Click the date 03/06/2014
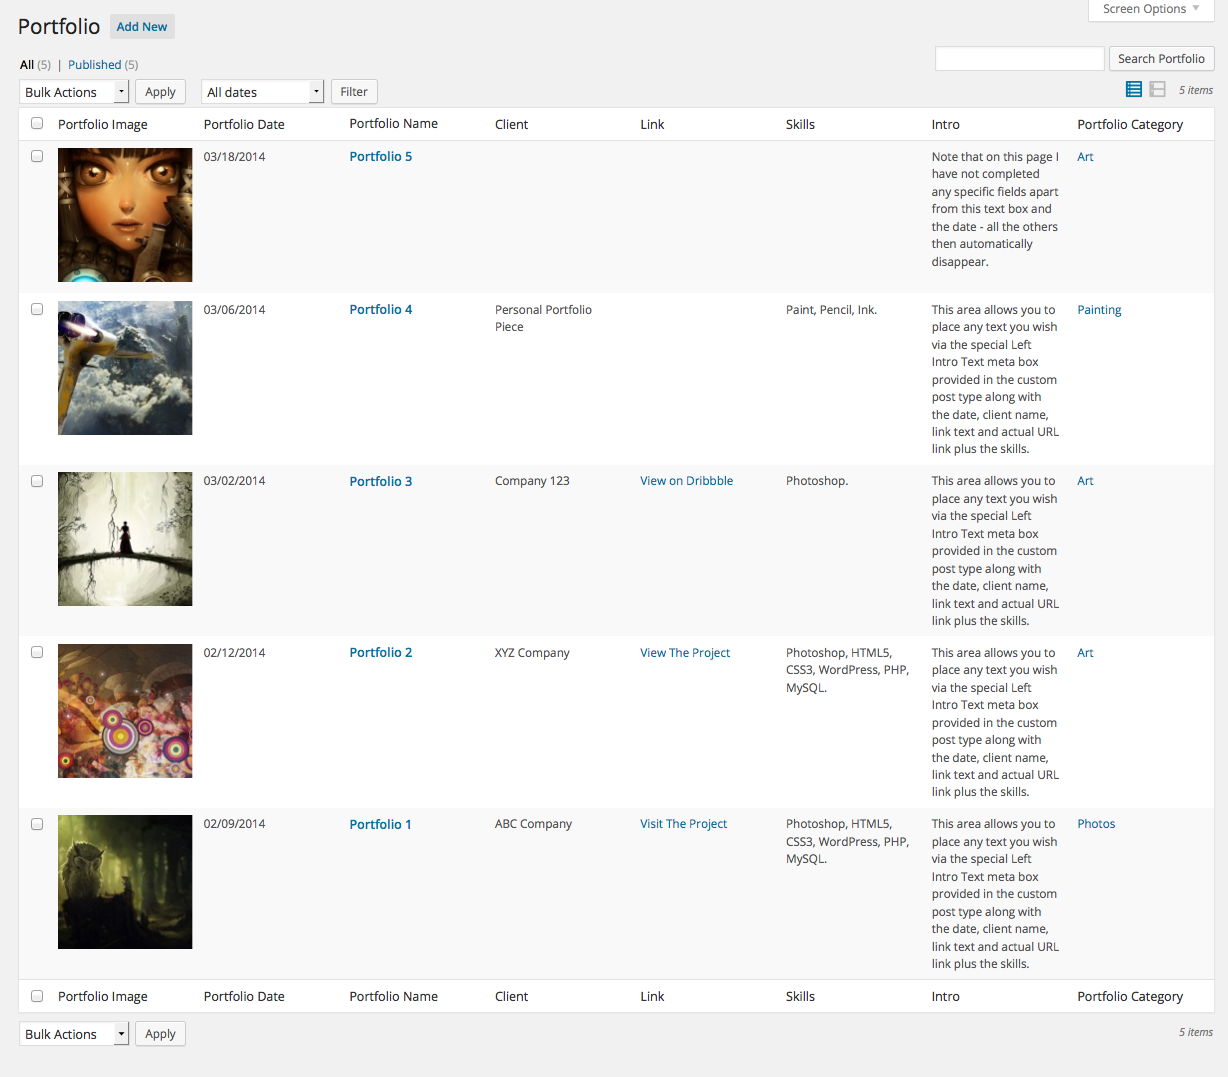 coord(234,310)
